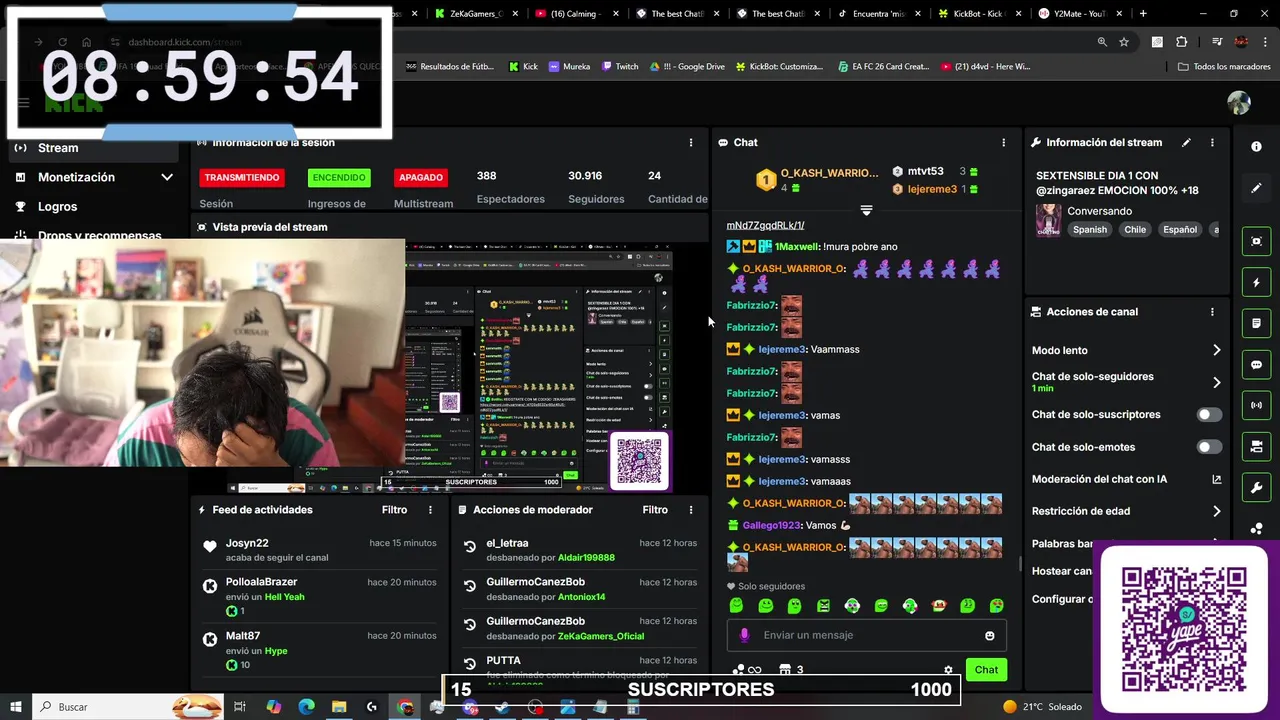Switch to ZeKaGamers browser tab
This screenshot has width=1280, height=720.
(x=475, y=14)
